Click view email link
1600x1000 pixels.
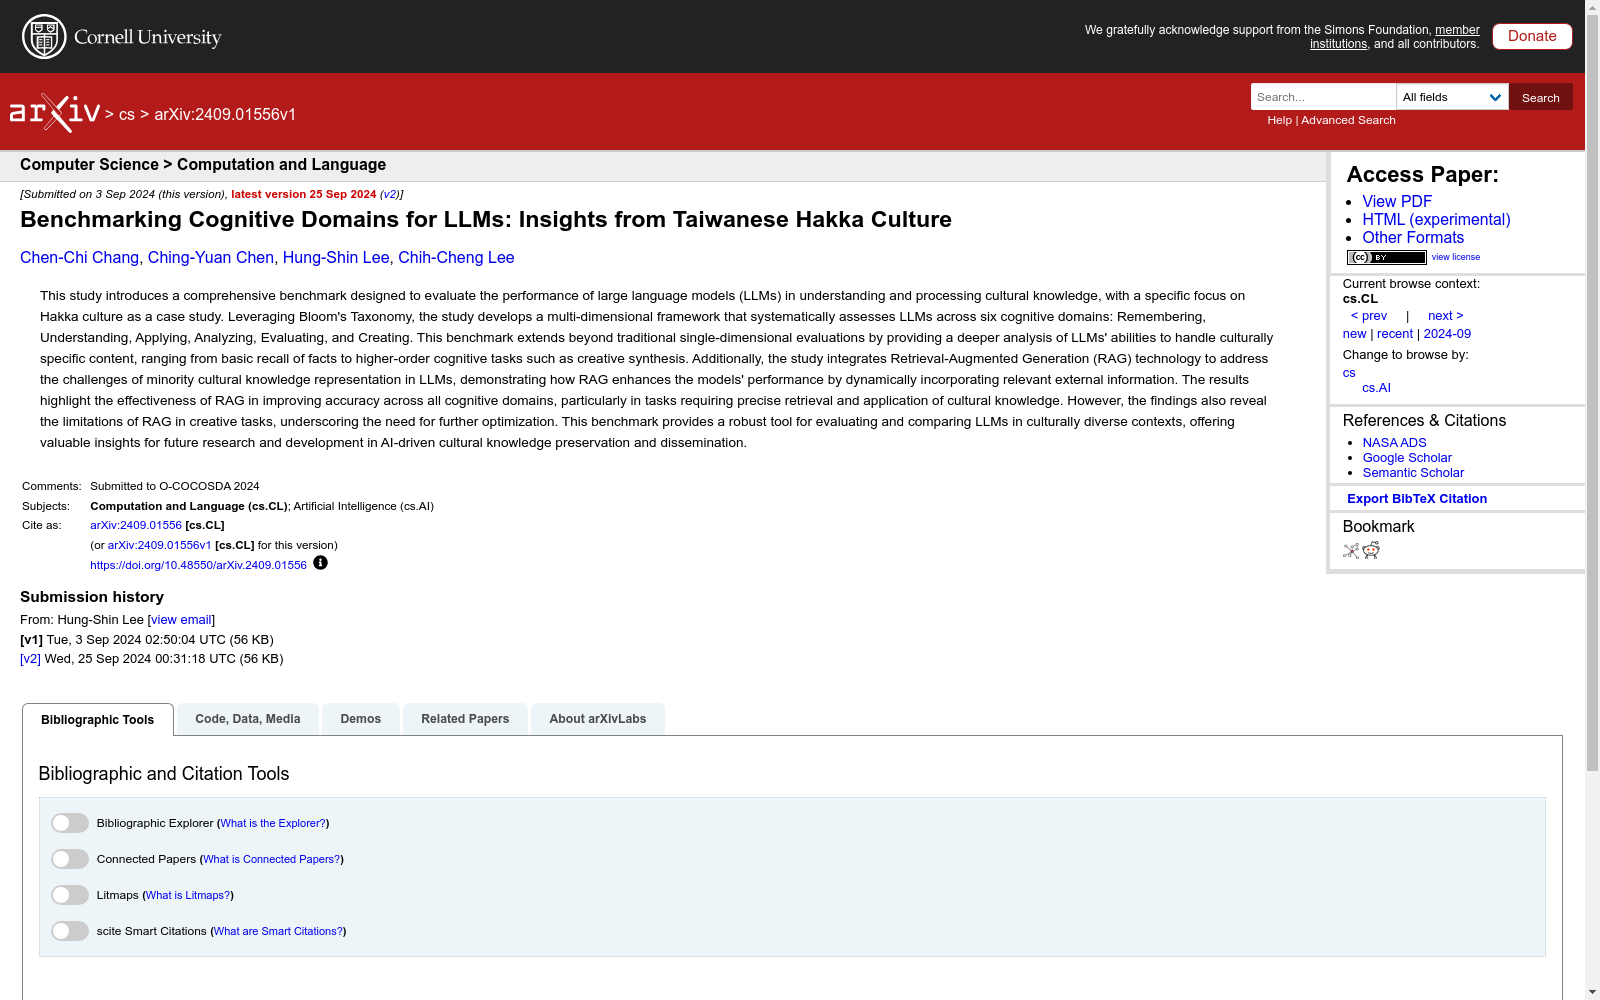181,620
